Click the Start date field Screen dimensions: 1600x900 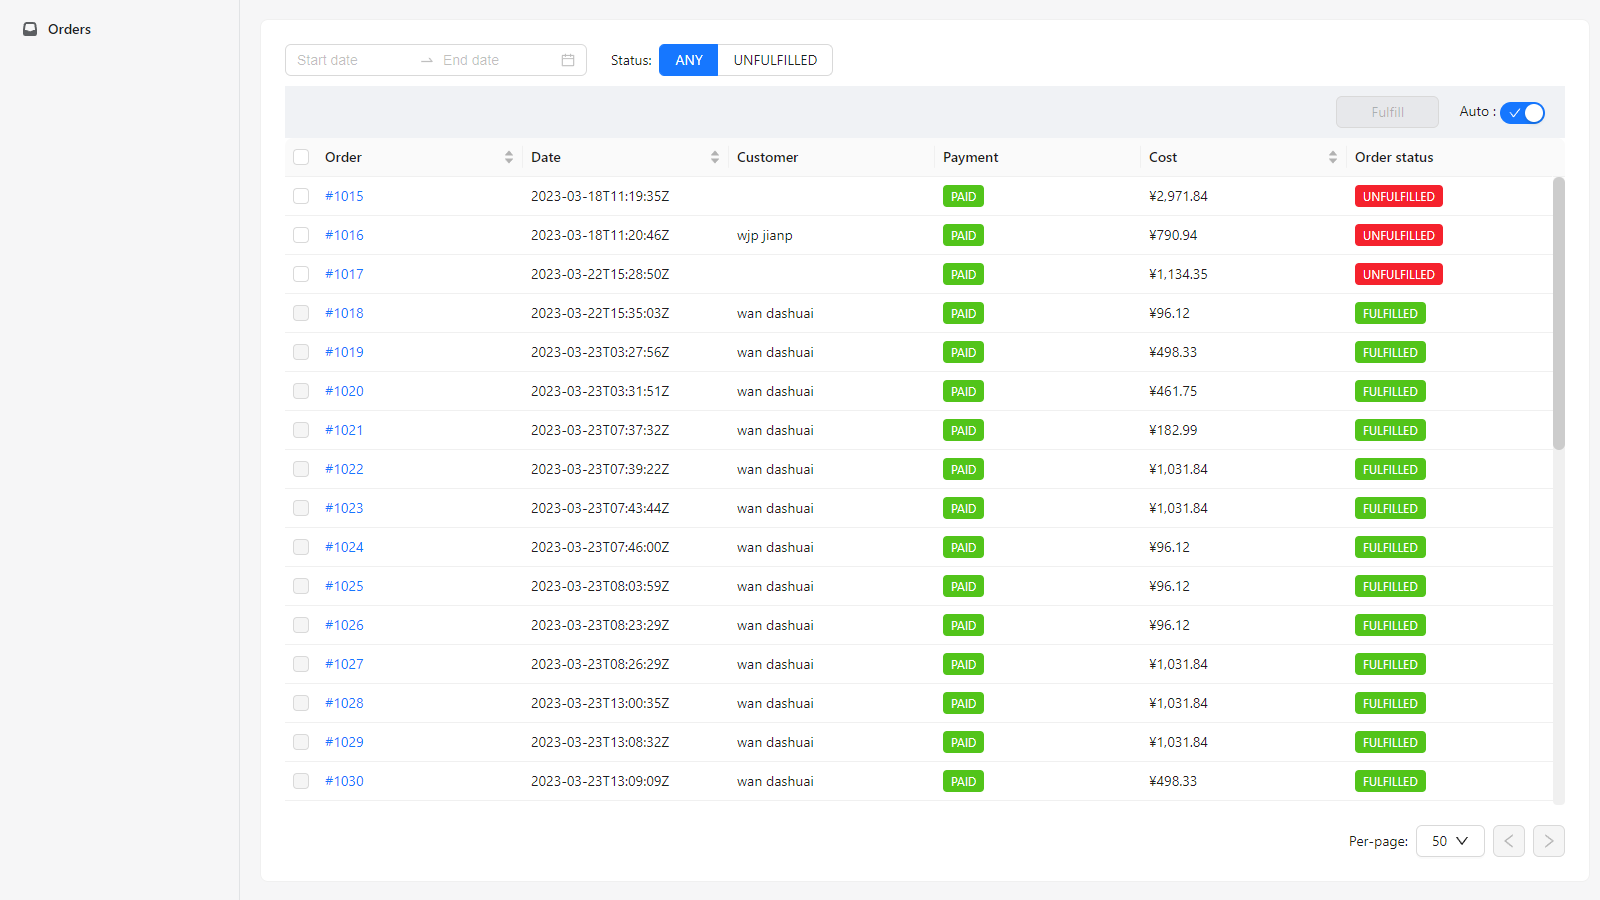point(352,60)
